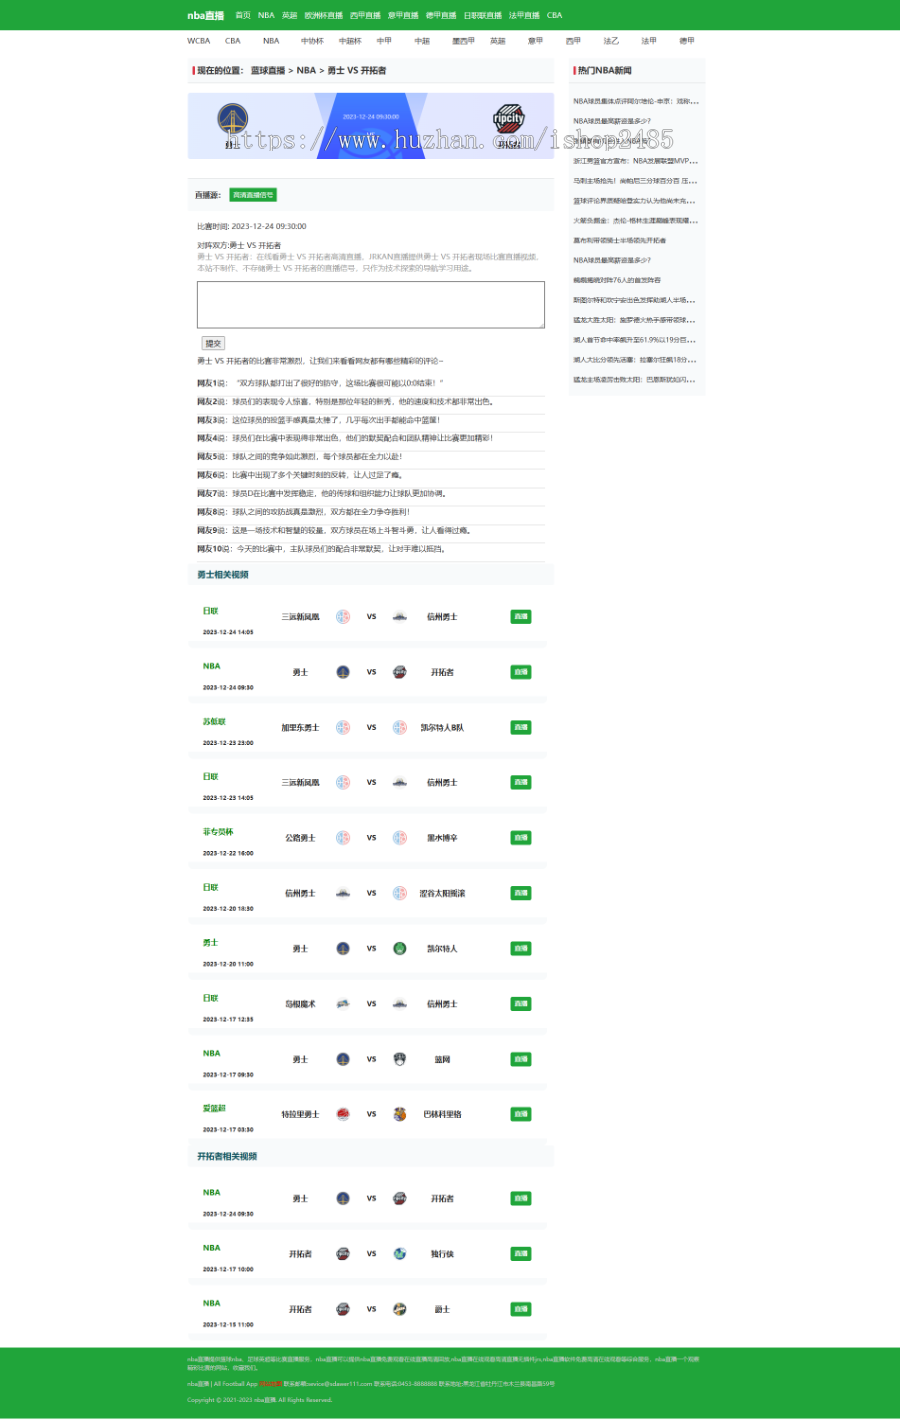
Task: Click 直播 button for 开拓者 vs 爵士
Action: tap(521, 1309)
